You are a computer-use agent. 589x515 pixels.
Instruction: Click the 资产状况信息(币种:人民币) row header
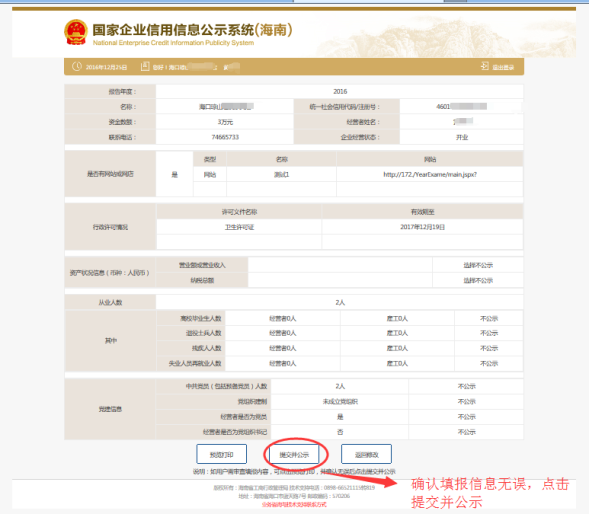[110, 273]
